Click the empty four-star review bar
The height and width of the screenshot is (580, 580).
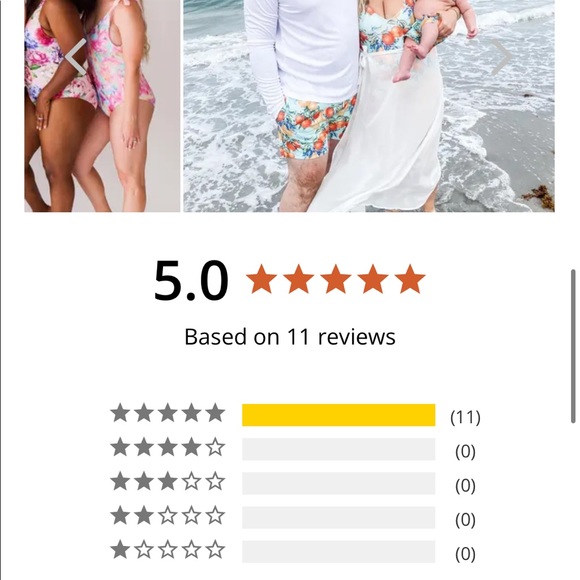[x=339, y=449]
